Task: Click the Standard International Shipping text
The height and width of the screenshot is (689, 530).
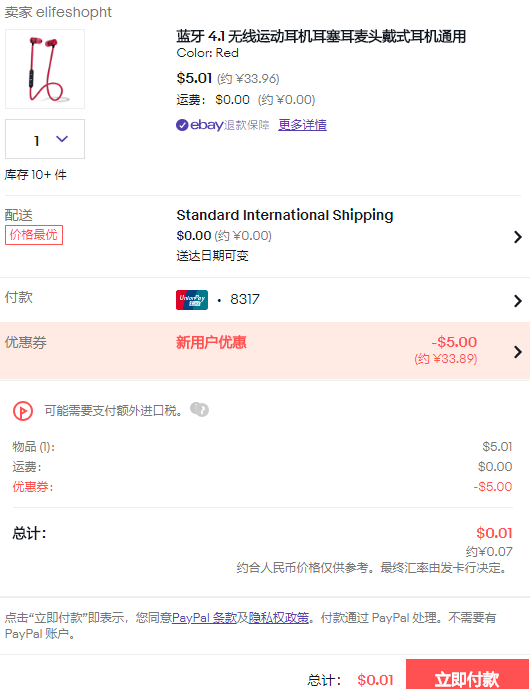Action: click(285, 215)
